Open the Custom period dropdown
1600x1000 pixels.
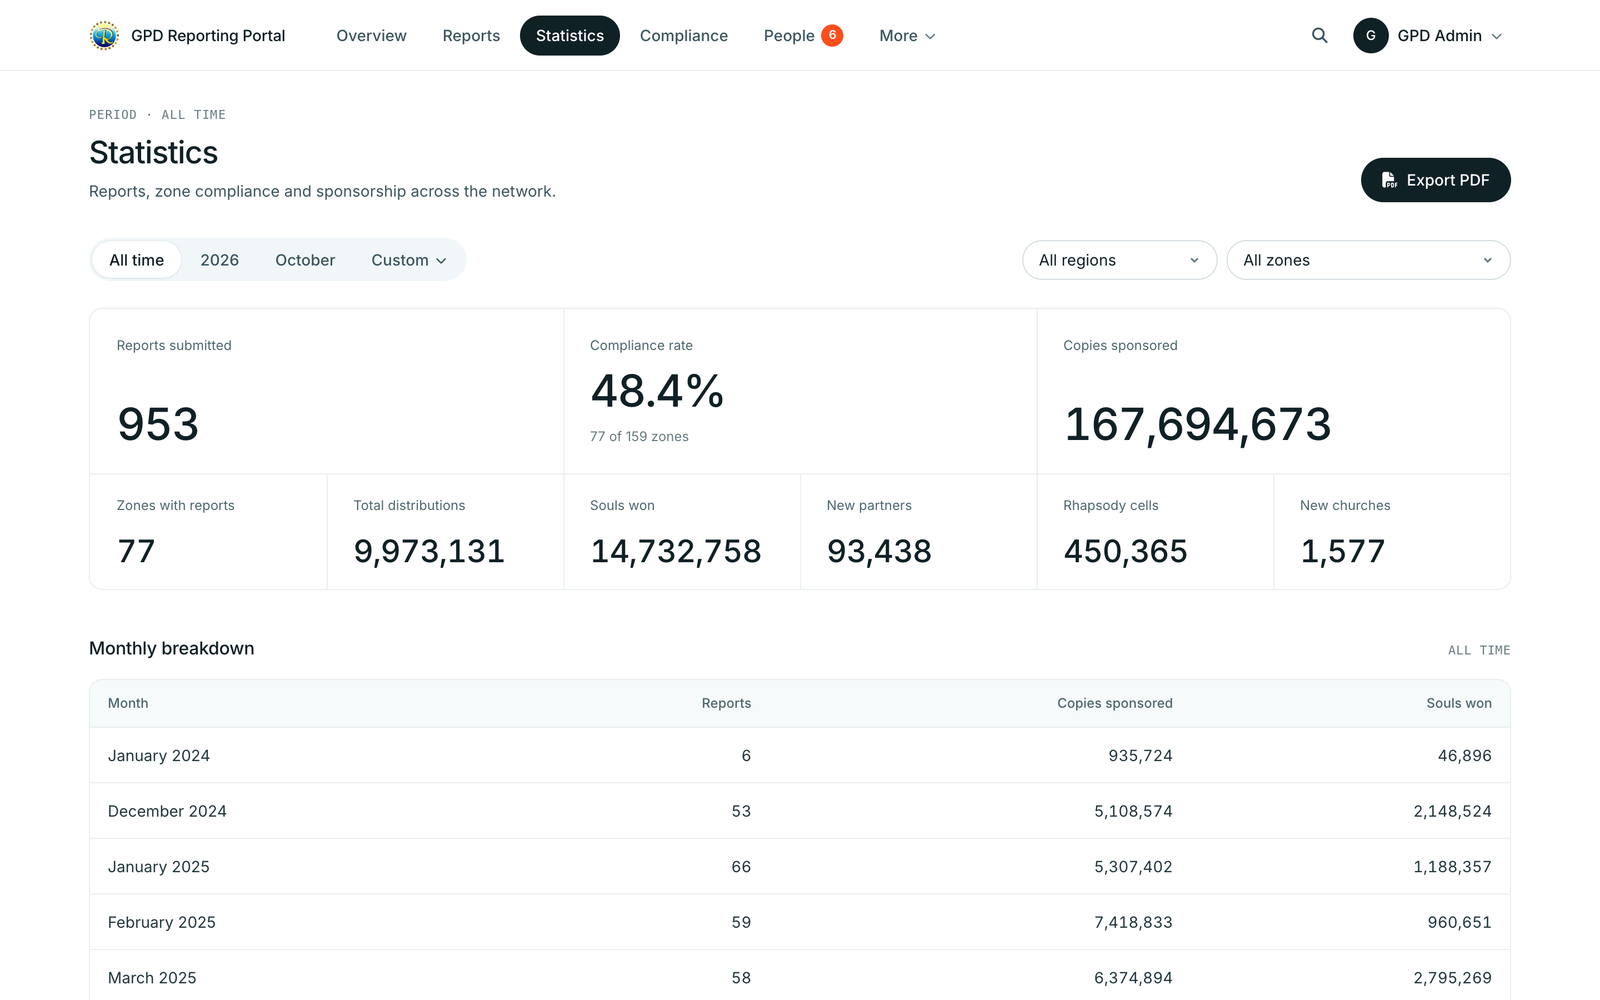tap(409, 260)
